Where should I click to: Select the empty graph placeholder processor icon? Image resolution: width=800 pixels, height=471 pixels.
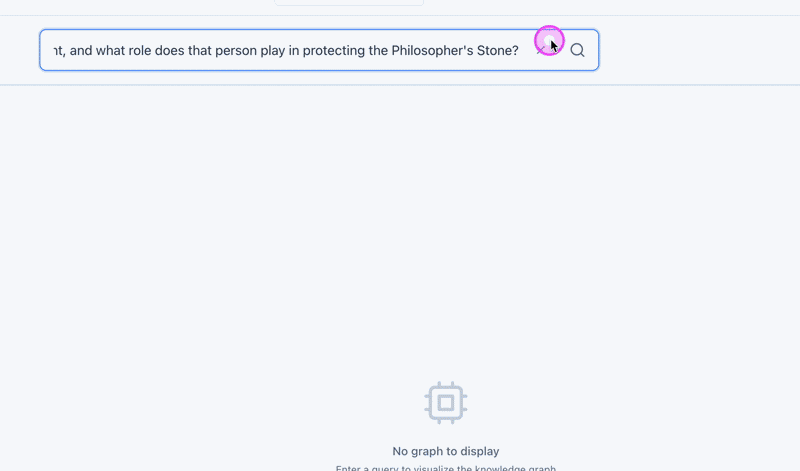click(x=445, y=403)
